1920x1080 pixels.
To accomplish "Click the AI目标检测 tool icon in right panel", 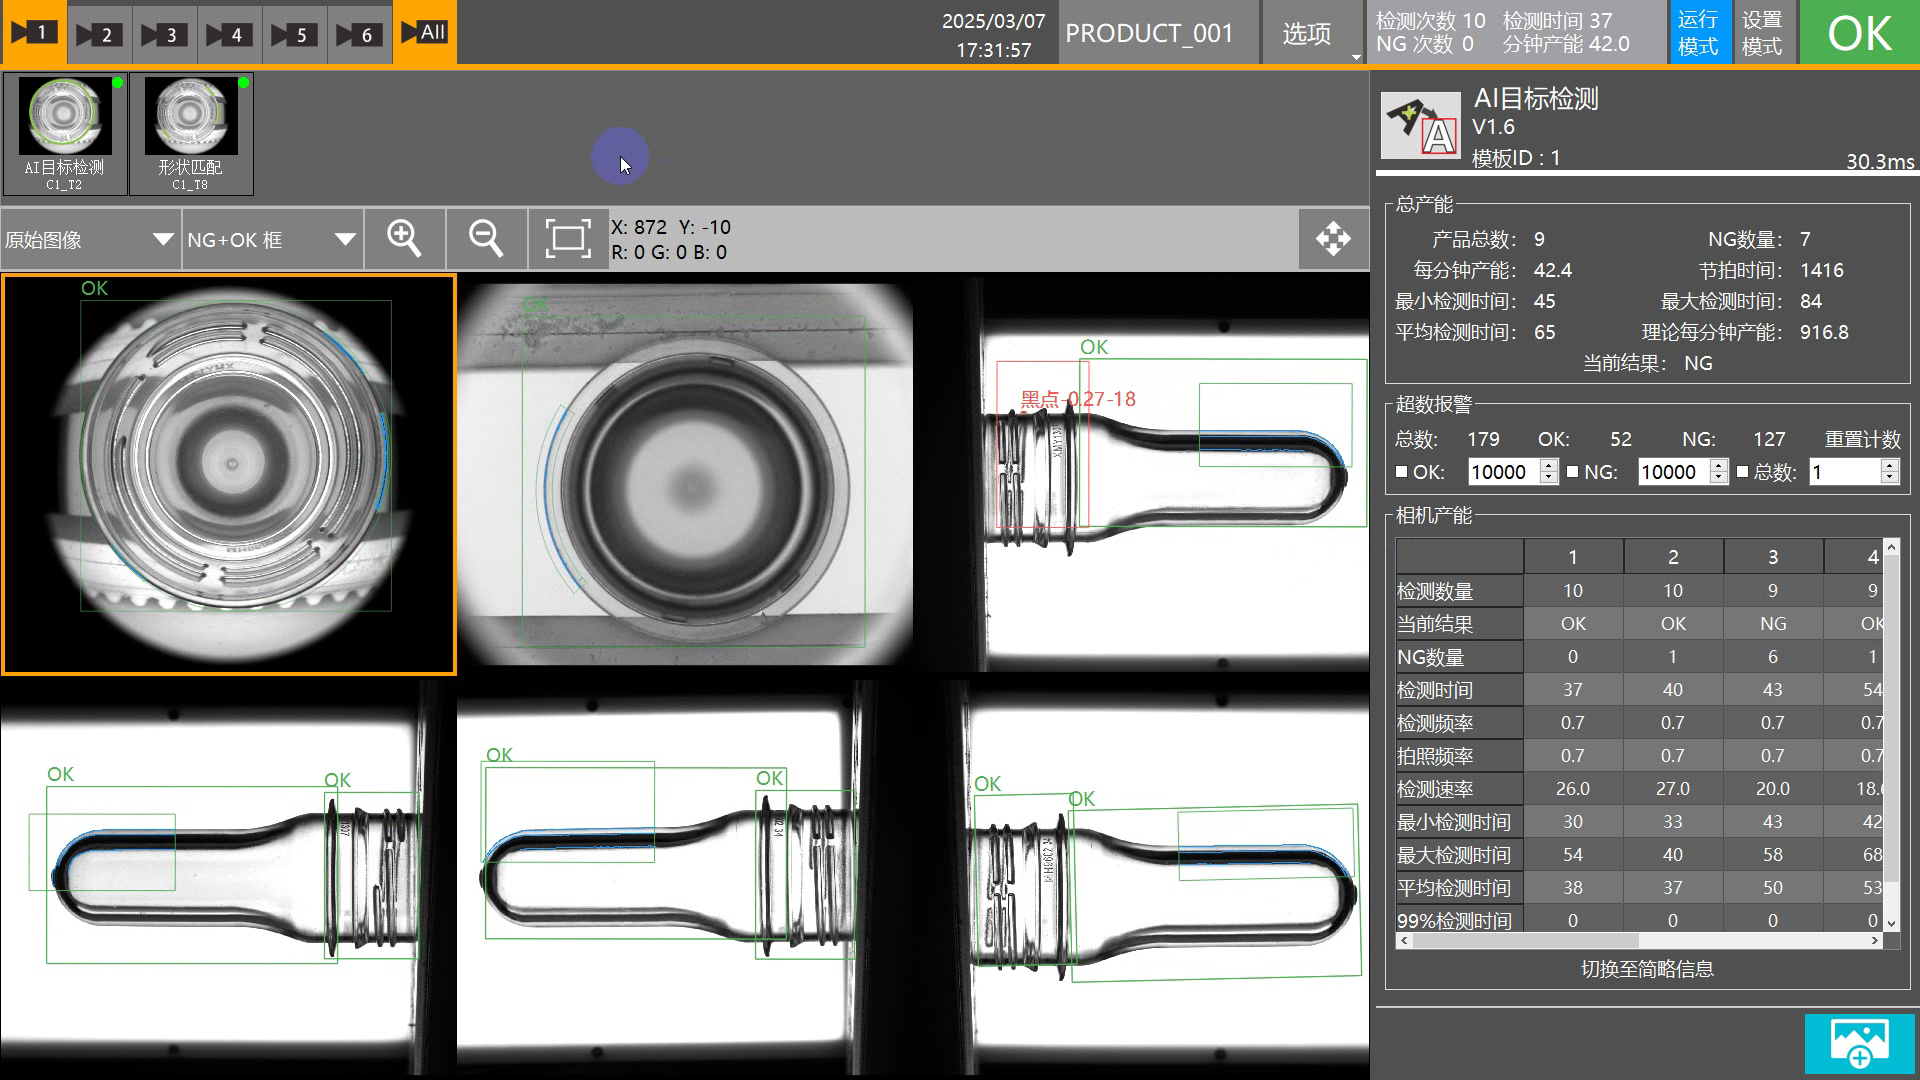I will click(1420, 126).
